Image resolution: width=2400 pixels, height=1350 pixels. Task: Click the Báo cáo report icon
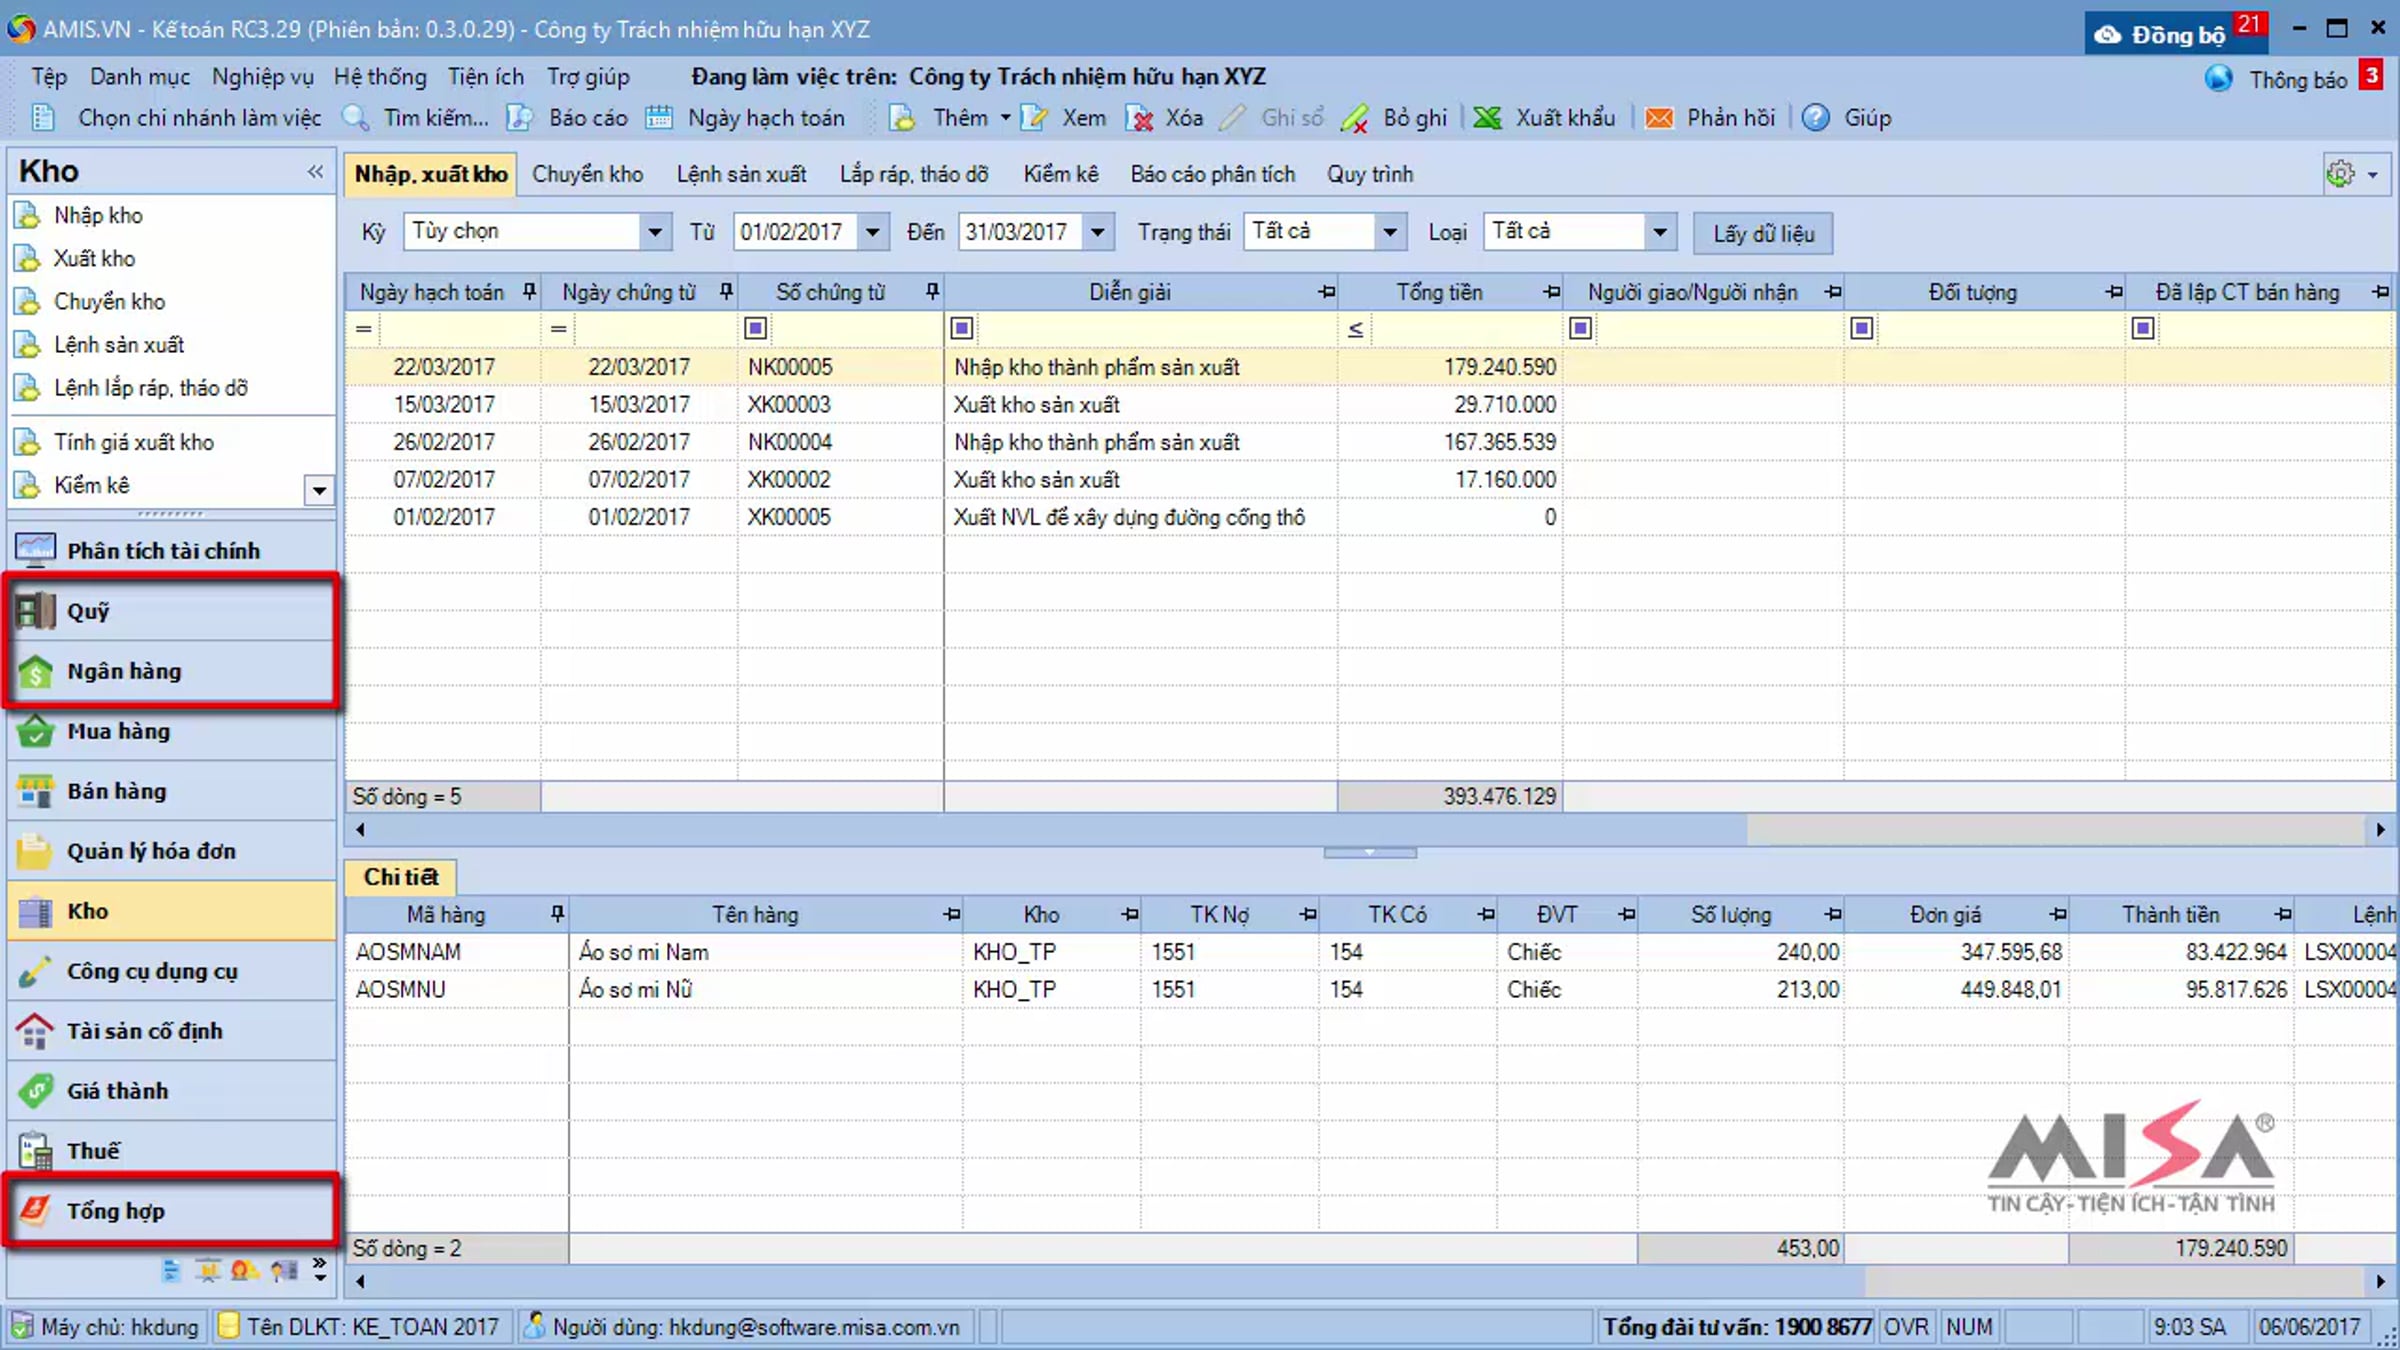tap(520, 118)
